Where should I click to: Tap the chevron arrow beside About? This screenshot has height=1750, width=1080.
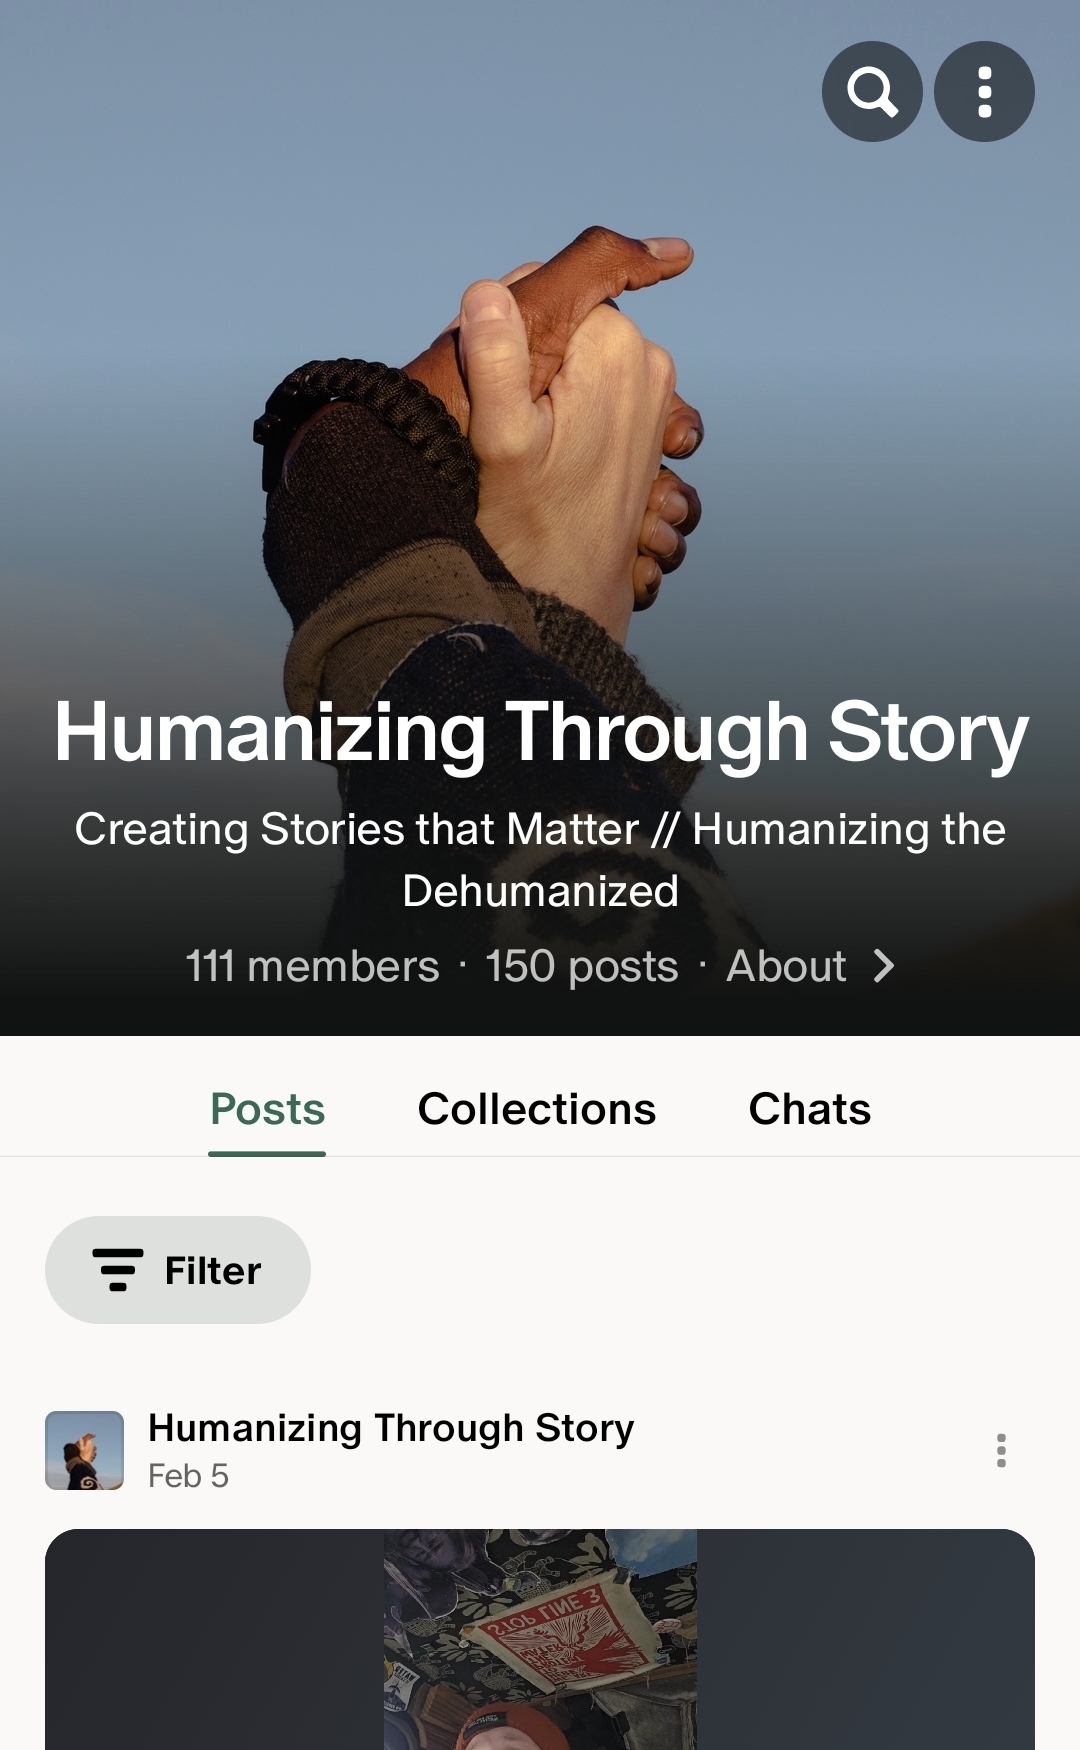[x=884, y=966]
